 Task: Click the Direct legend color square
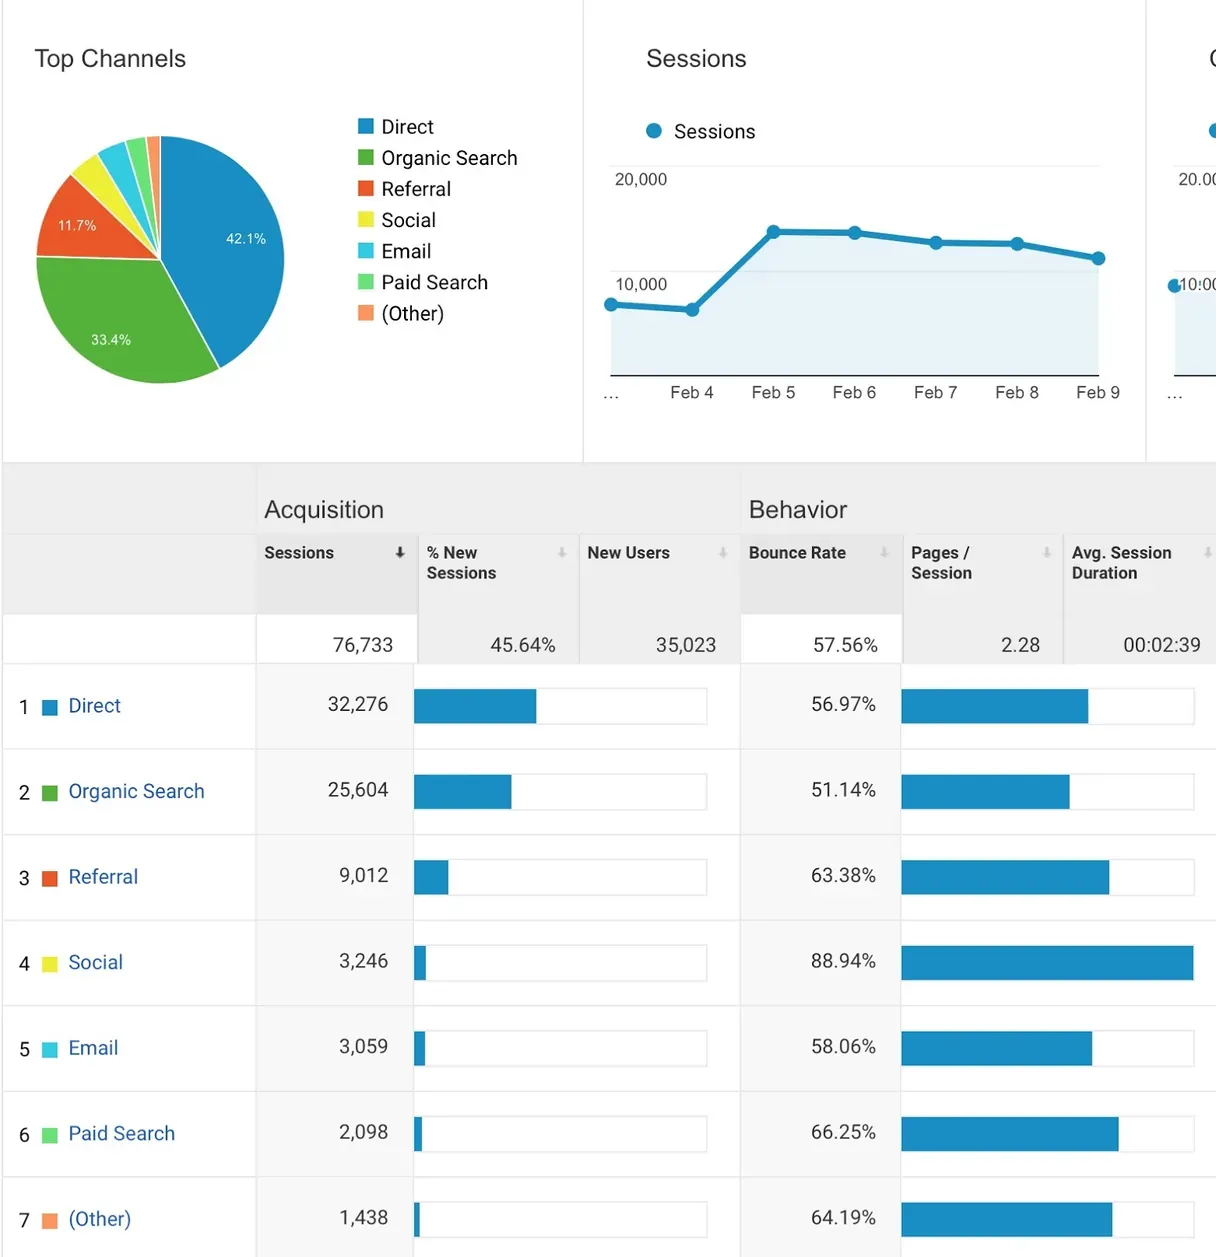point(366,126)
